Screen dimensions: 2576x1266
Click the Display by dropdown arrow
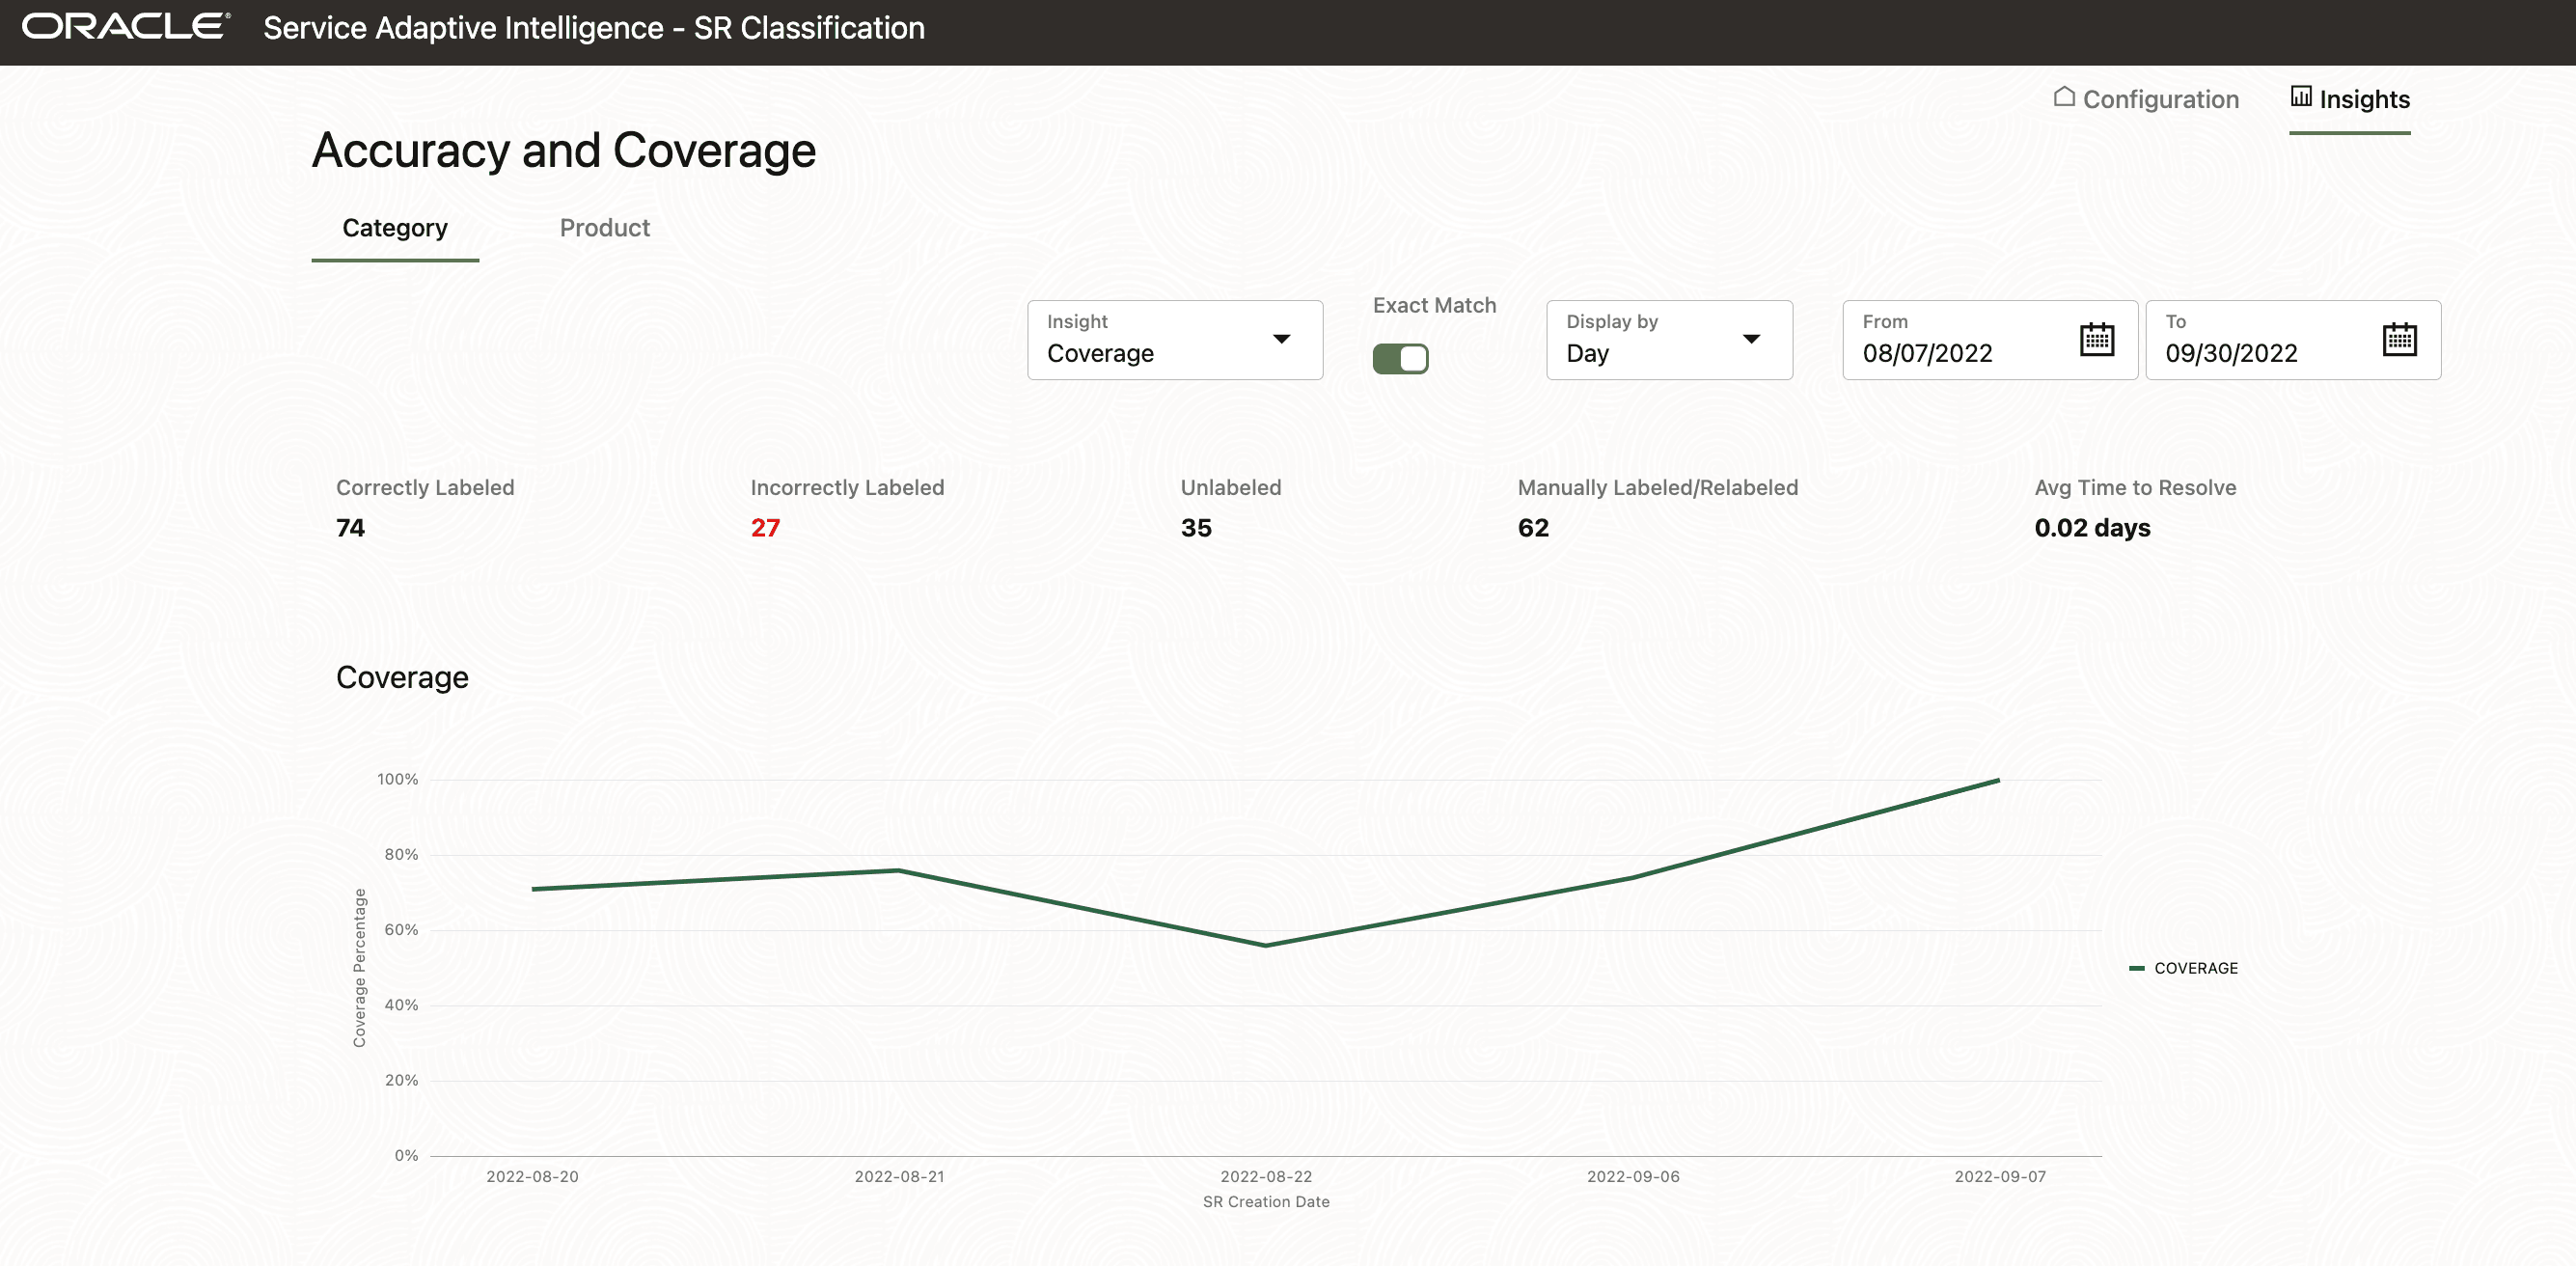[1751, 340]
